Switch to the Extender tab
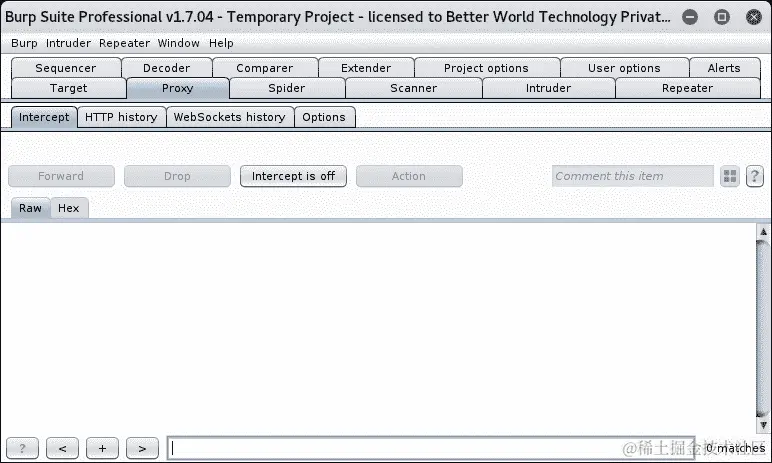772x463 pixels. 366,68
